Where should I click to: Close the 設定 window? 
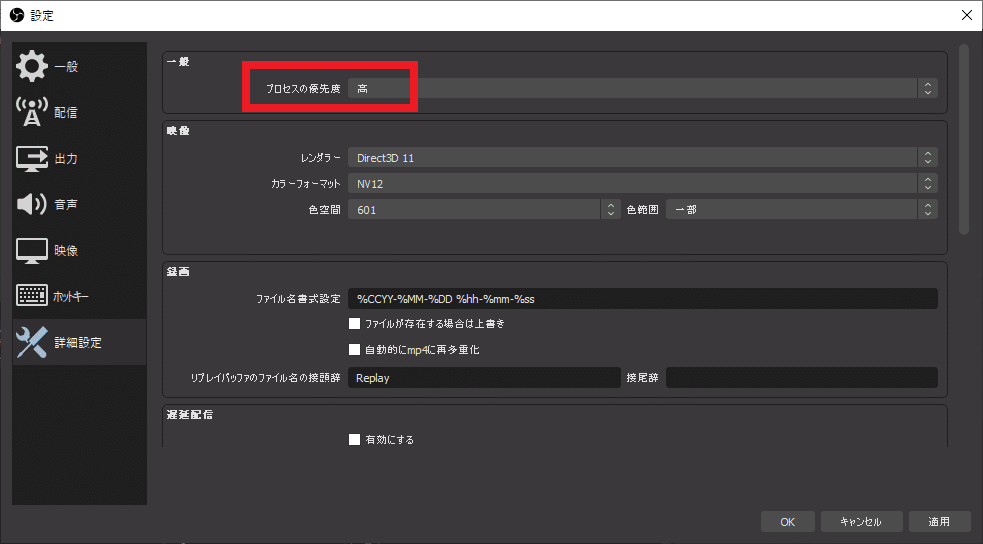coord(967,15)
